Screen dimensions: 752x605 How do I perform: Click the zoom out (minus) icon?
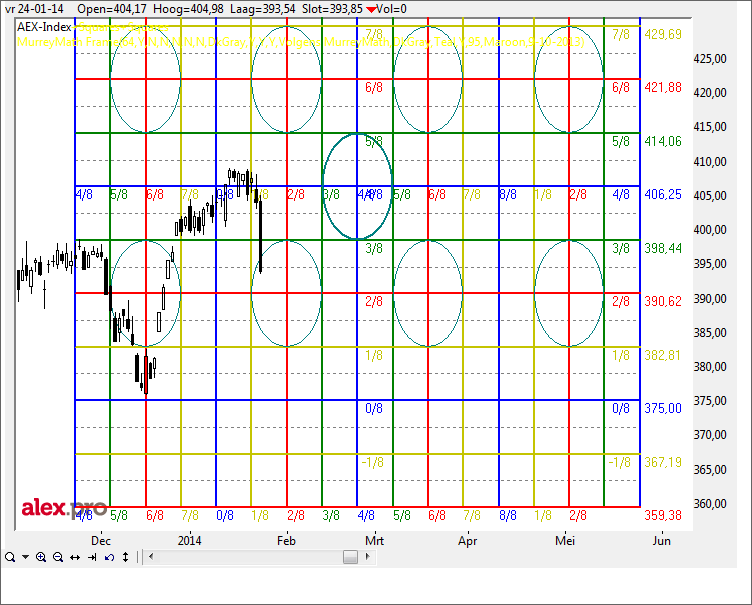58,557
